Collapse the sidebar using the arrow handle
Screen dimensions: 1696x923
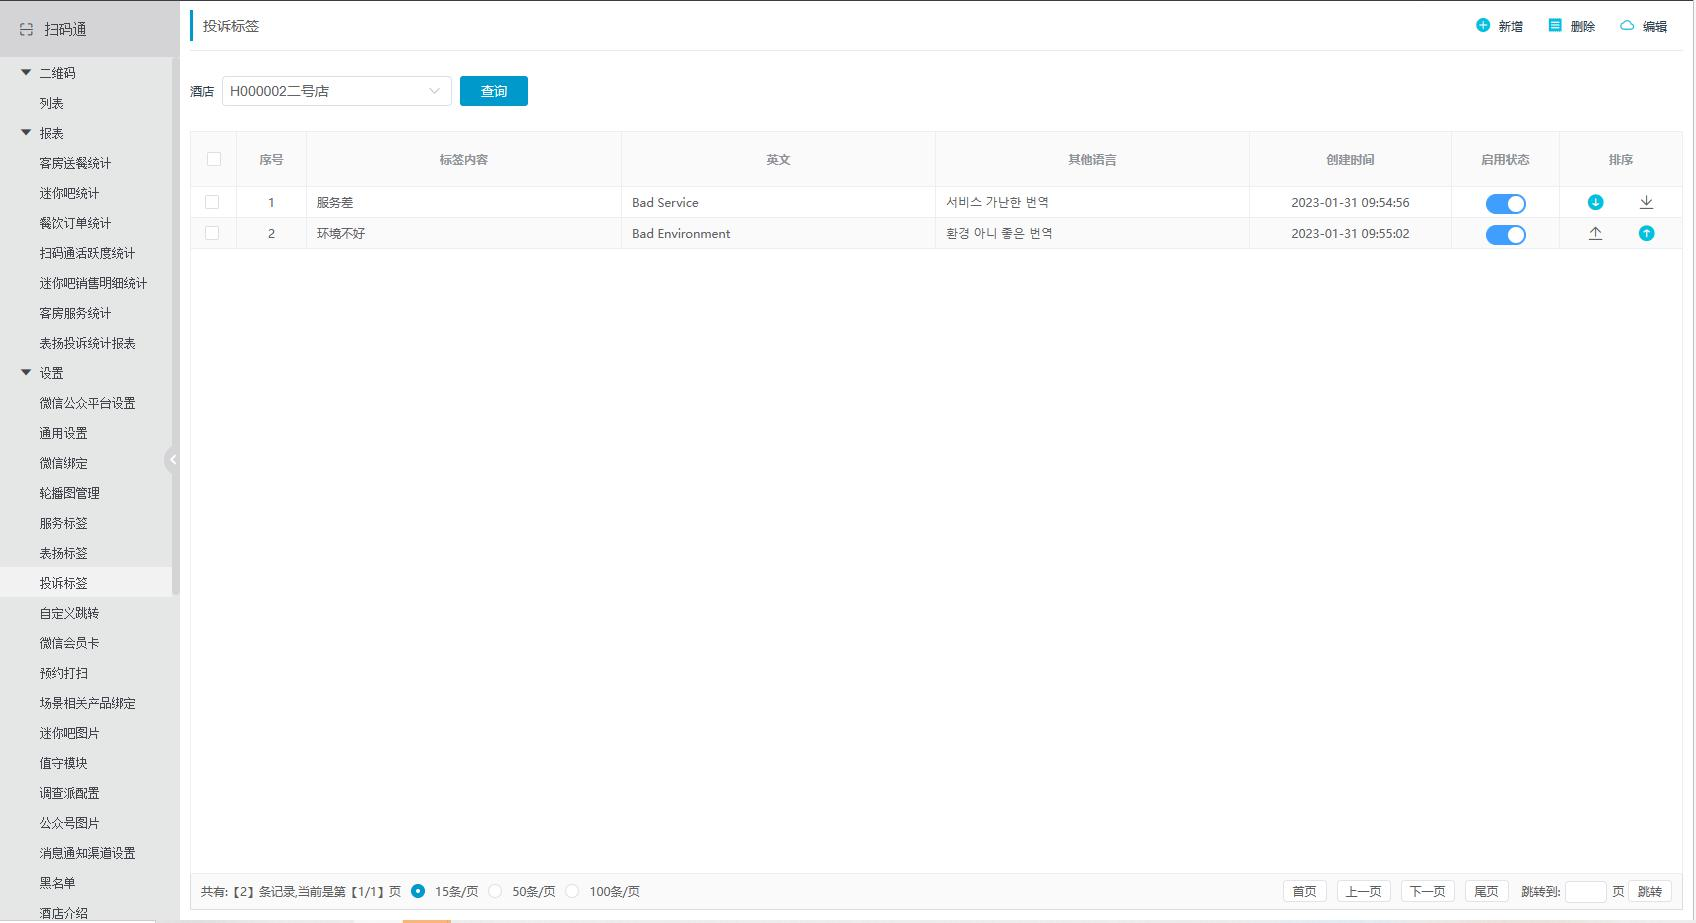pyautogui.click(x=172, y=460)
